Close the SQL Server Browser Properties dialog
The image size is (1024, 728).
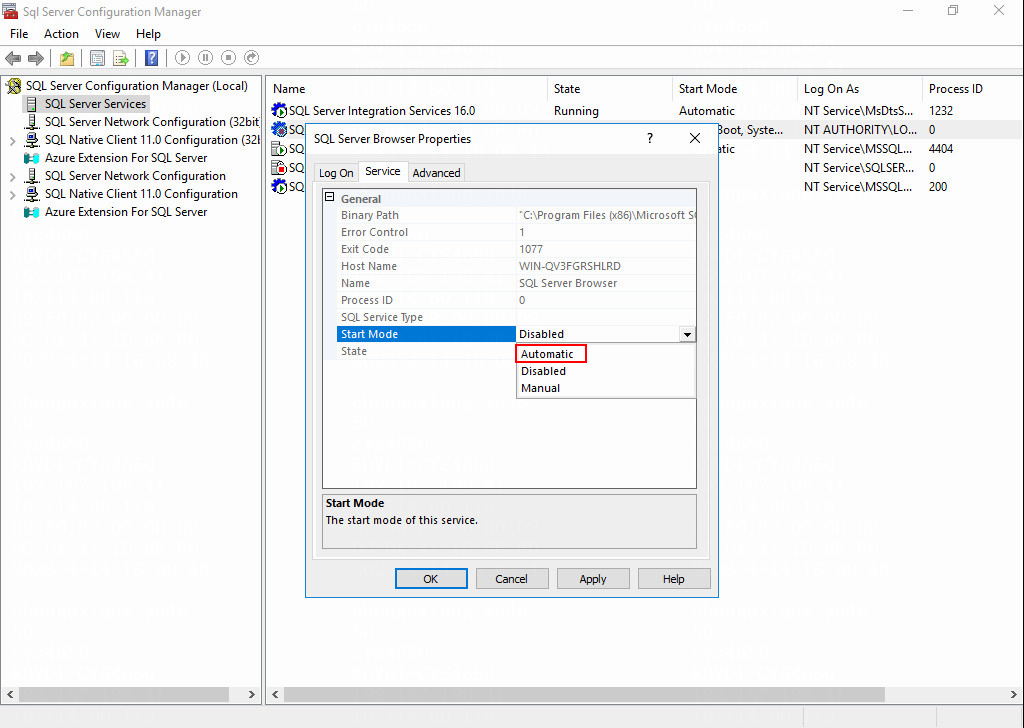coord(695,138)
